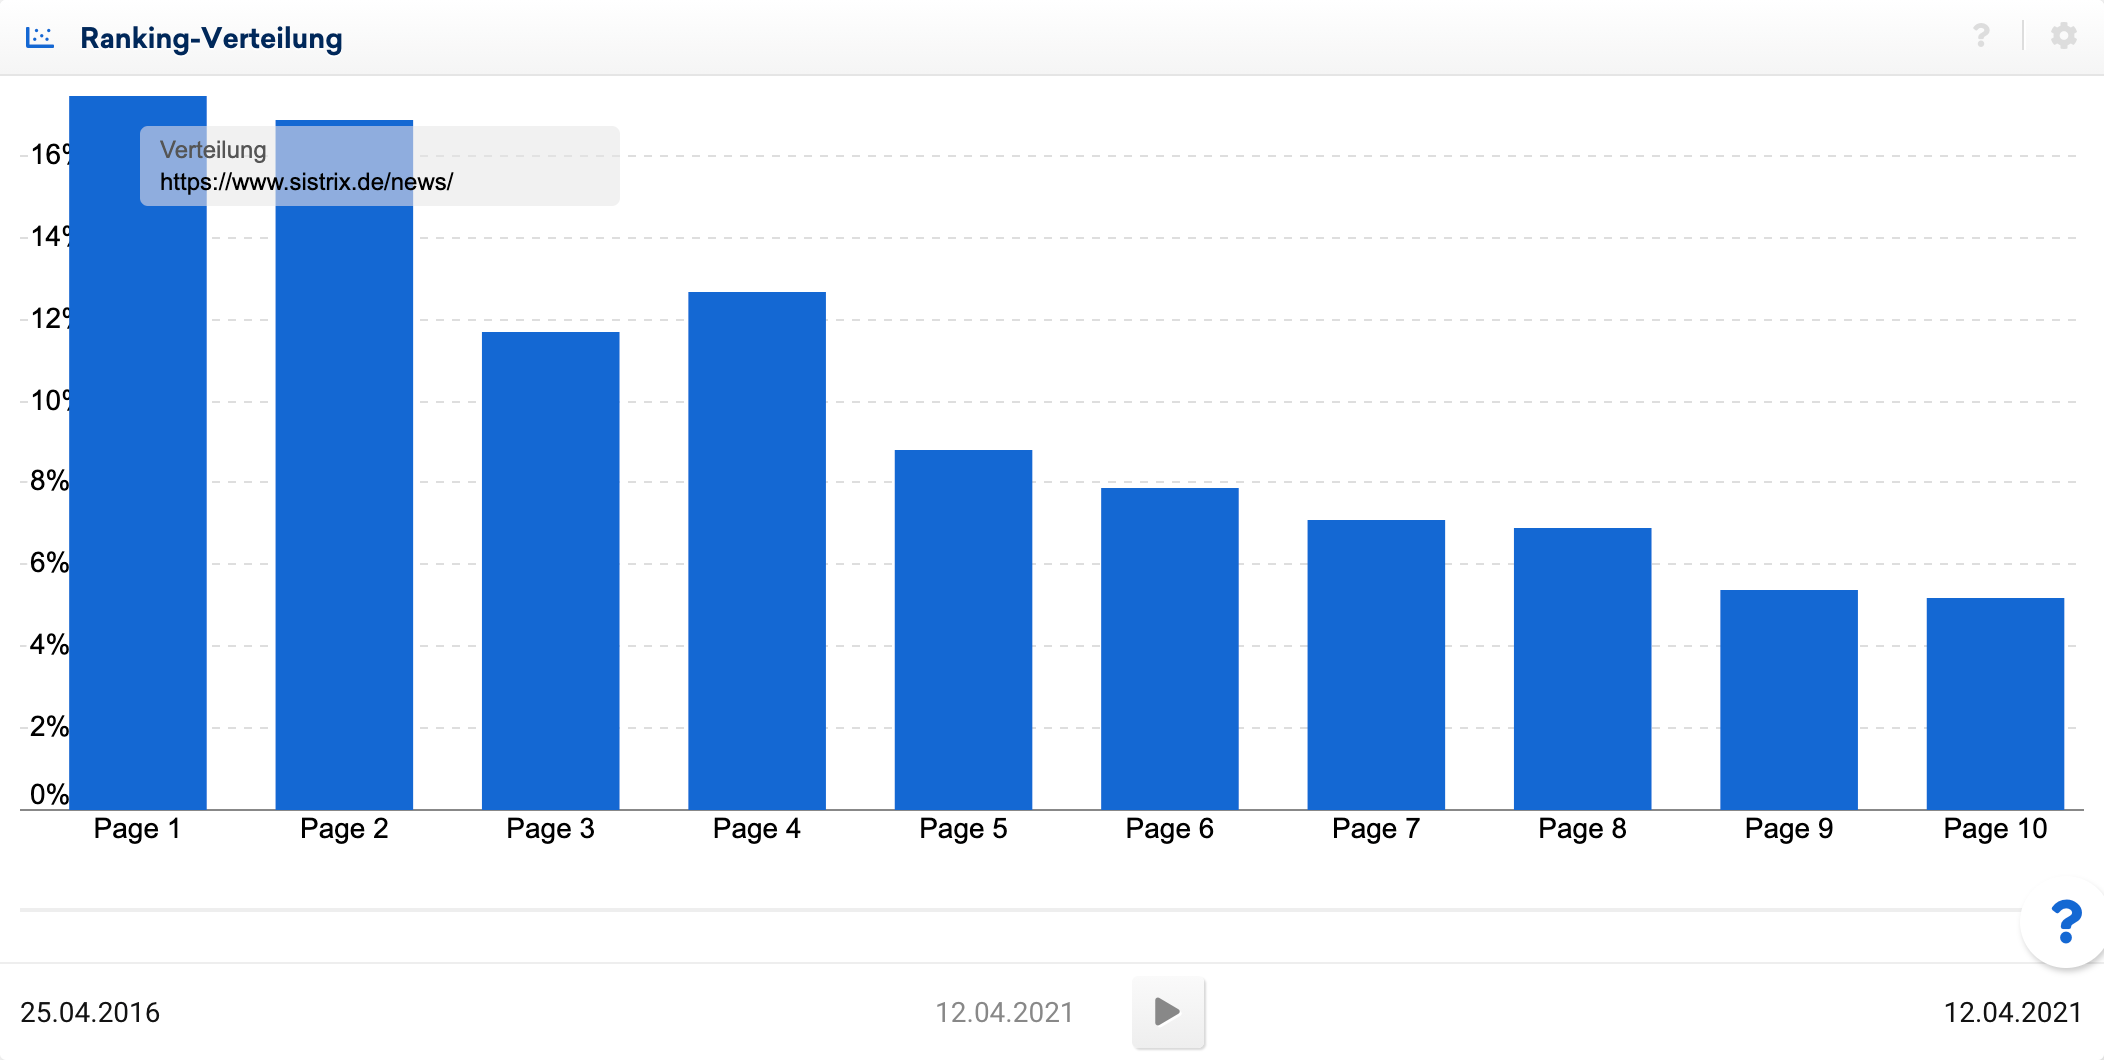This screenshot has width=2104, height=1060.
Task: Select the Page 1 bar
Action: (138, 453)
